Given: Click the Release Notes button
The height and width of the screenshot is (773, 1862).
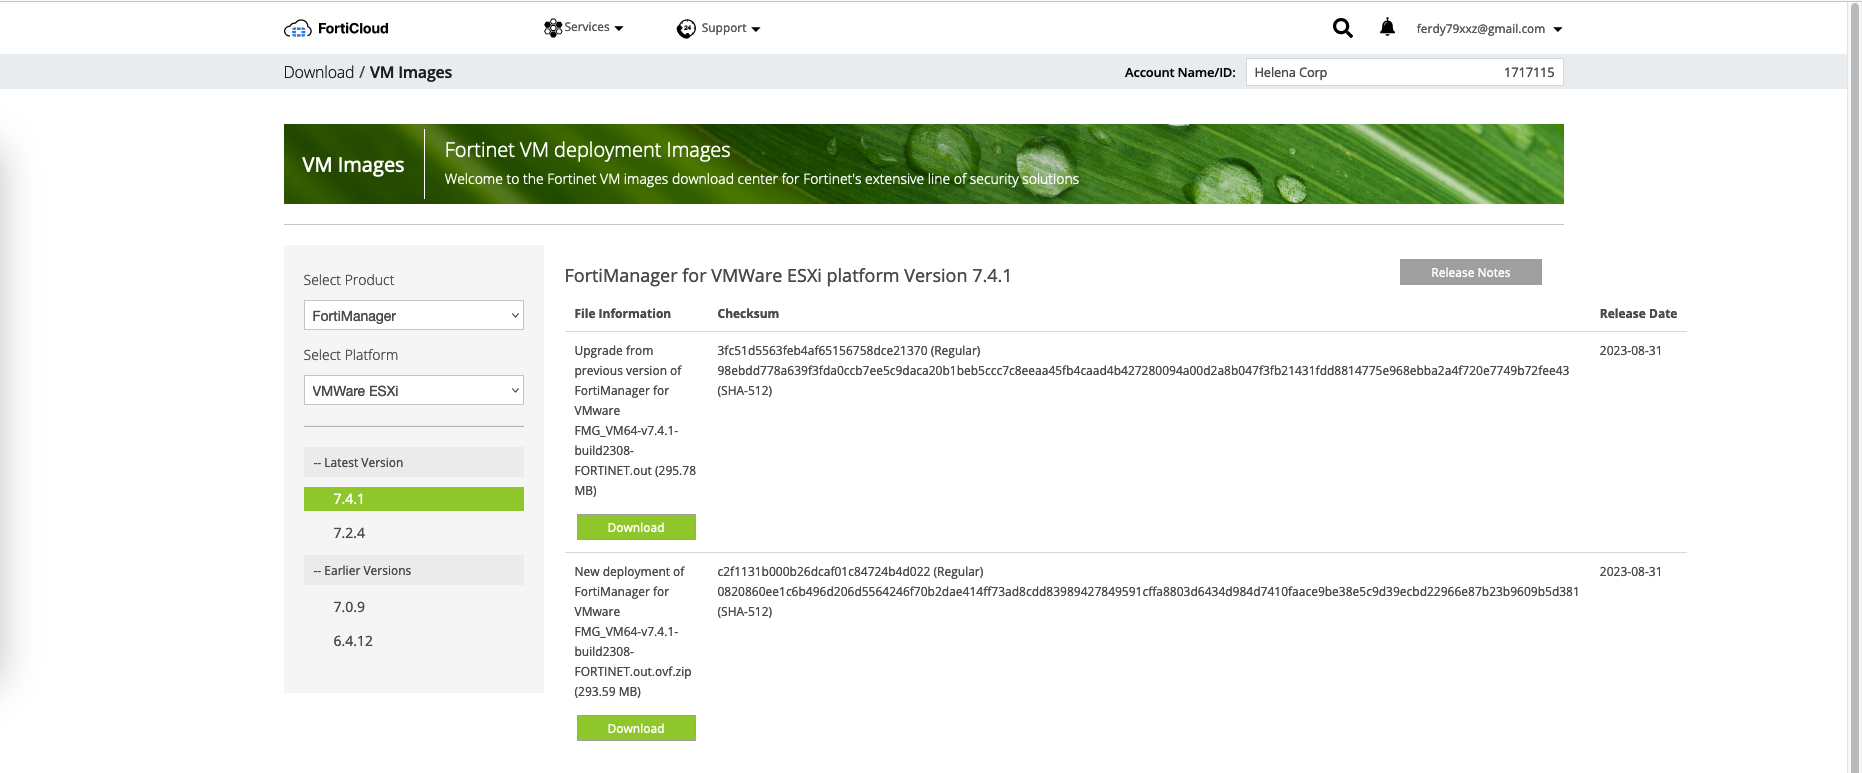Looking at the screenshot, I should 1470,273.
